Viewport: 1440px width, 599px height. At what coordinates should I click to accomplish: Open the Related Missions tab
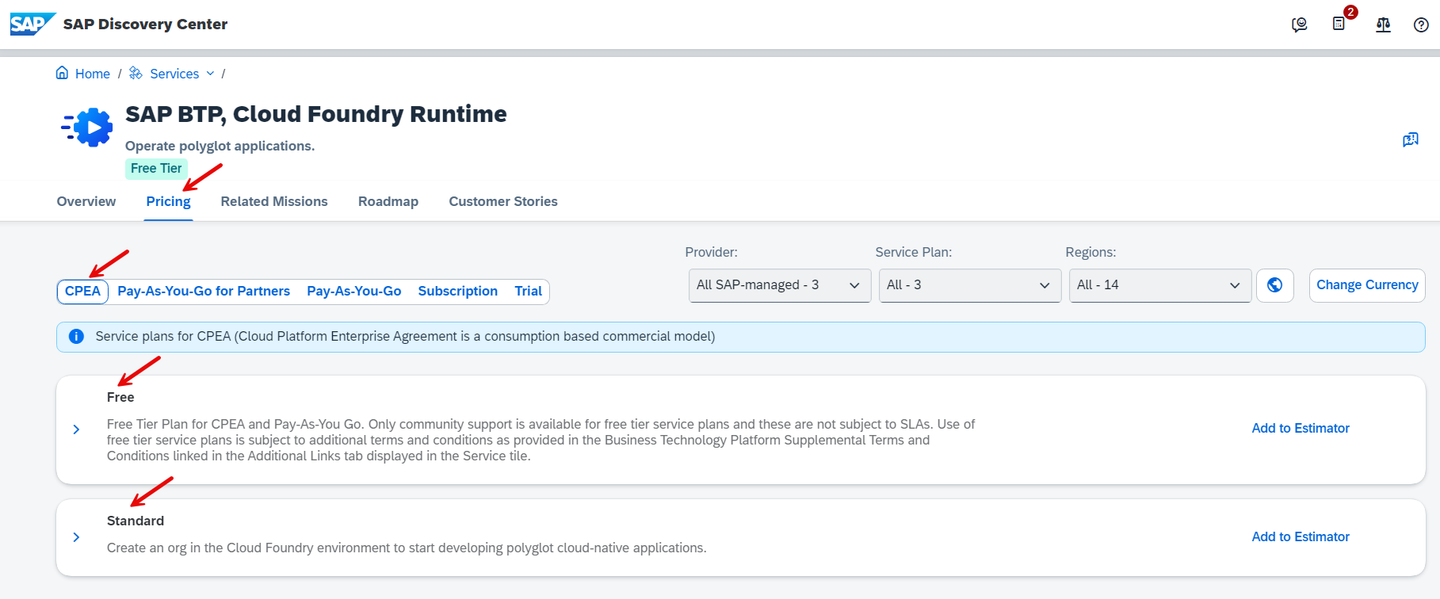click(274, 201)
